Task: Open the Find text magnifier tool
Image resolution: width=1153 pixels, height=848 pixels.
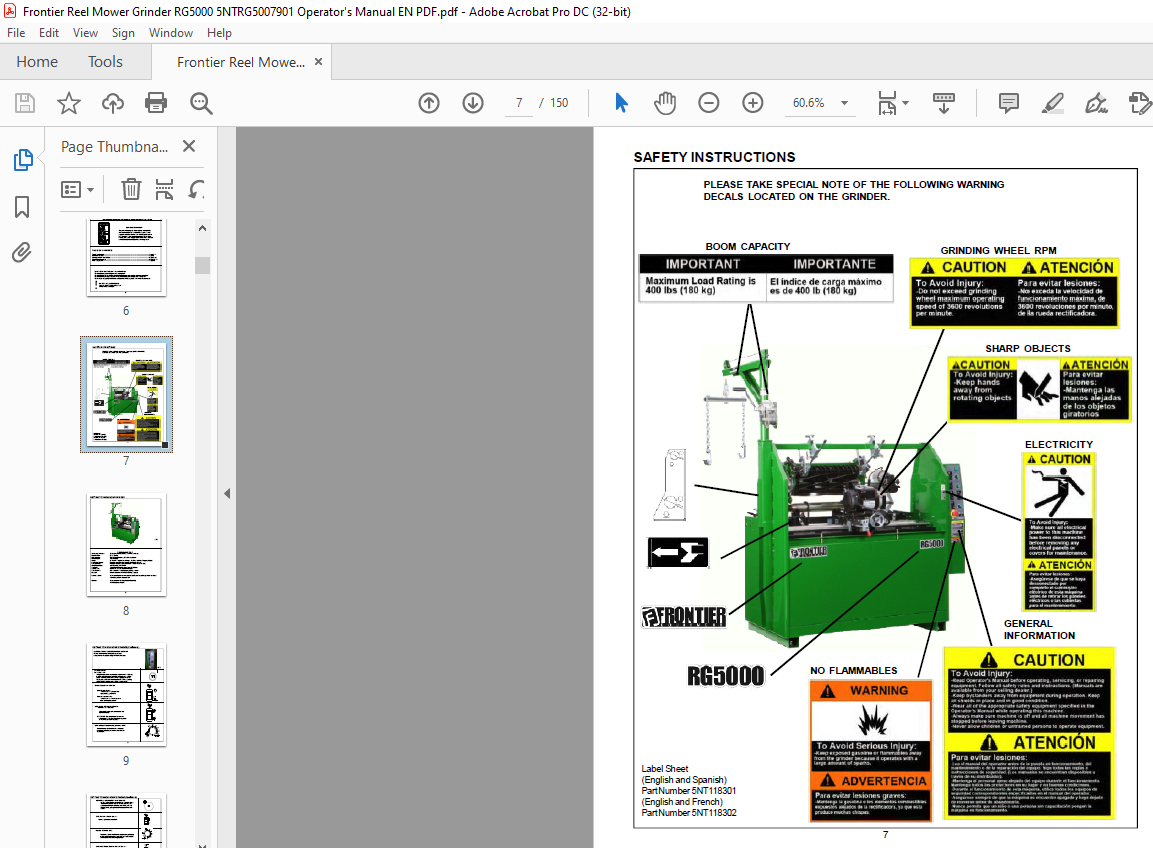Action: point(201,103)
